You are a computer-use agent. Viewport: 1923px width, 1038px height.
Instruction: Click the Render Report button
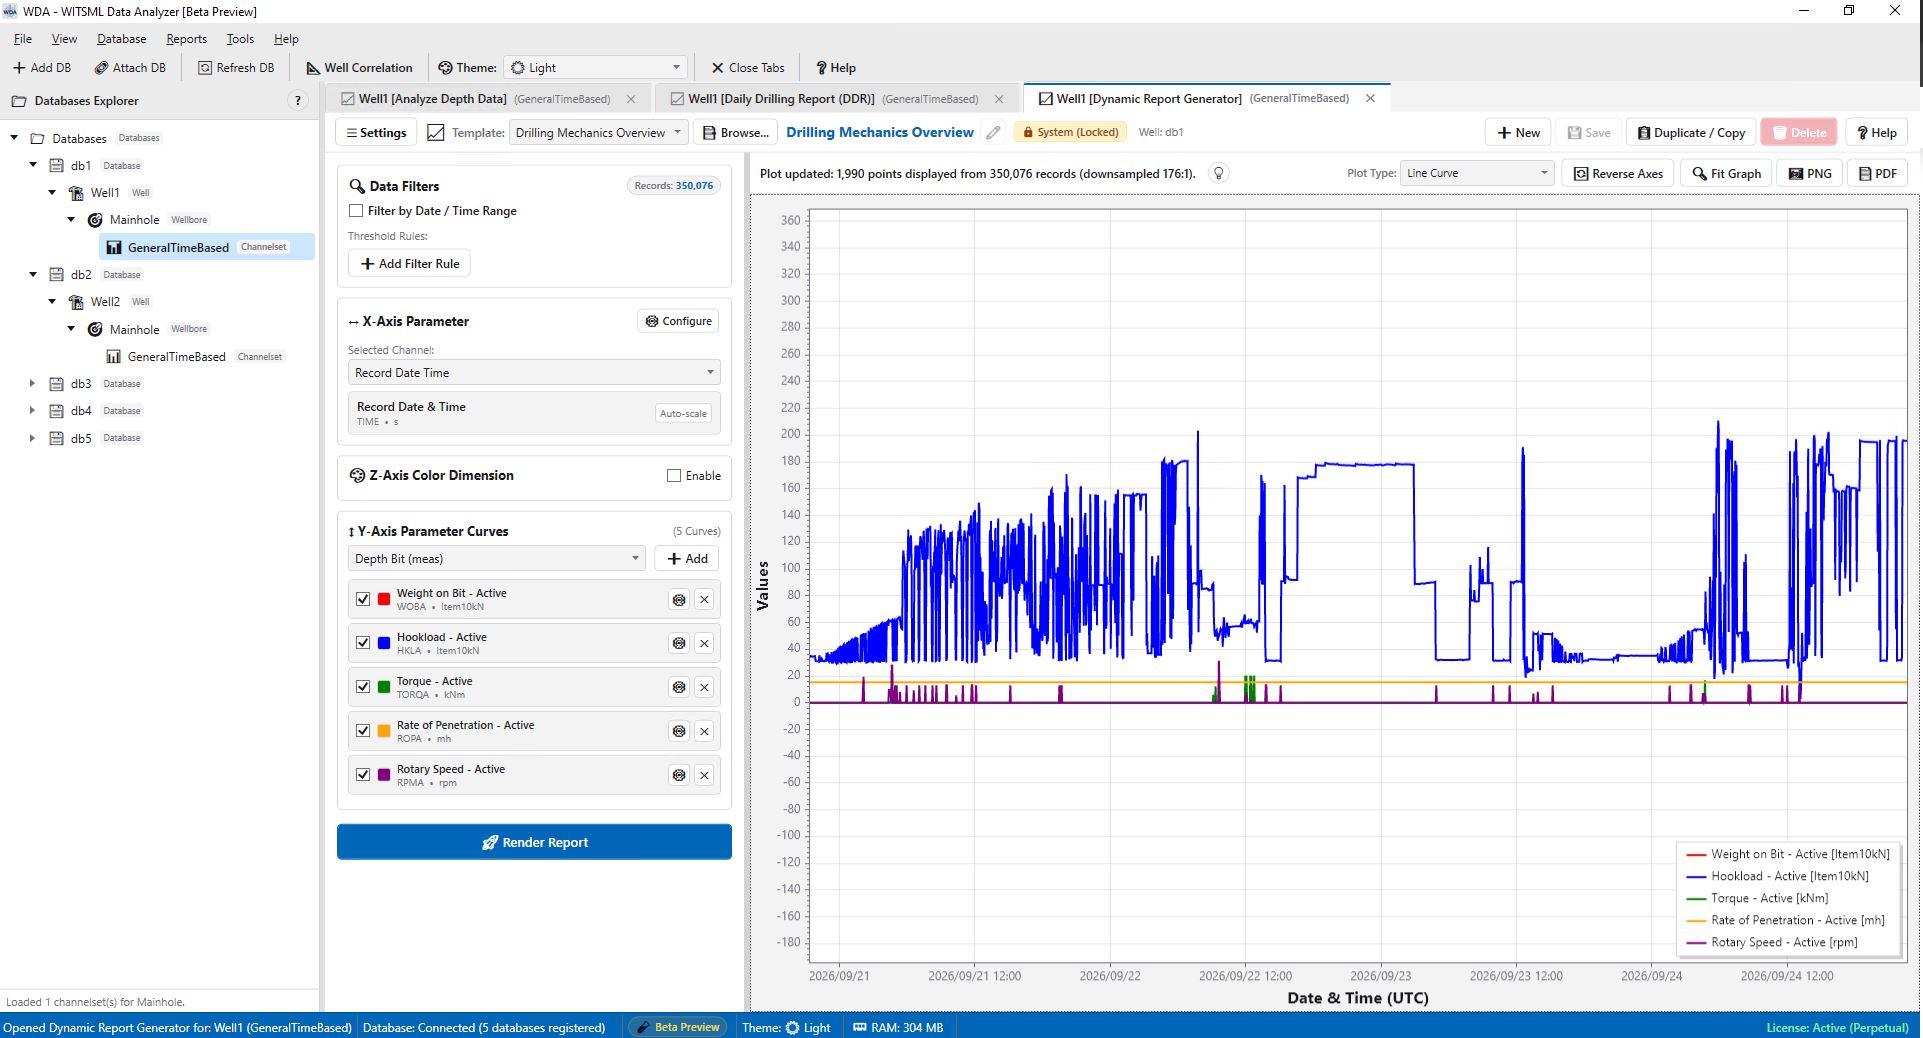click(x=534, y=842)
